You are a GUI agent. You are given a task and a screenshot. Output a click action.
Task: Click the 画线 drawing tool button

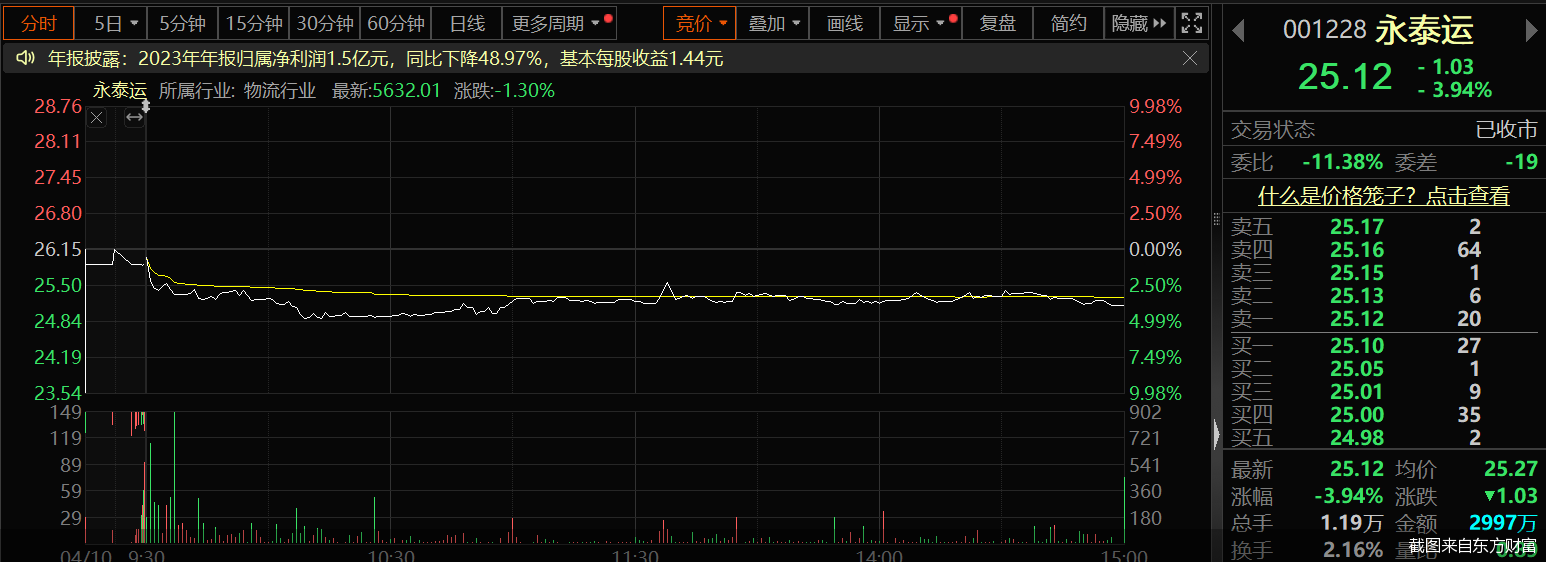pos(845,23)
